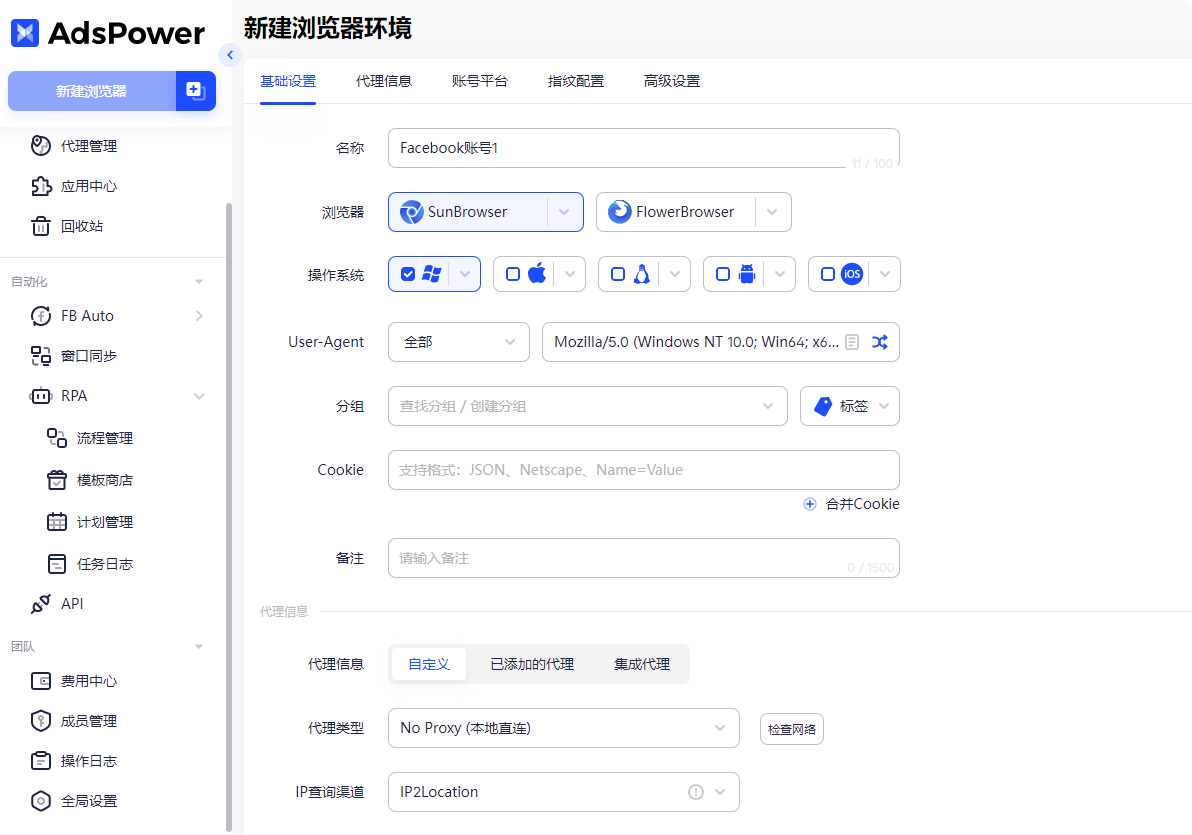
Task: Collapse the 团队 sidebar section
Action: pos(198,646)
